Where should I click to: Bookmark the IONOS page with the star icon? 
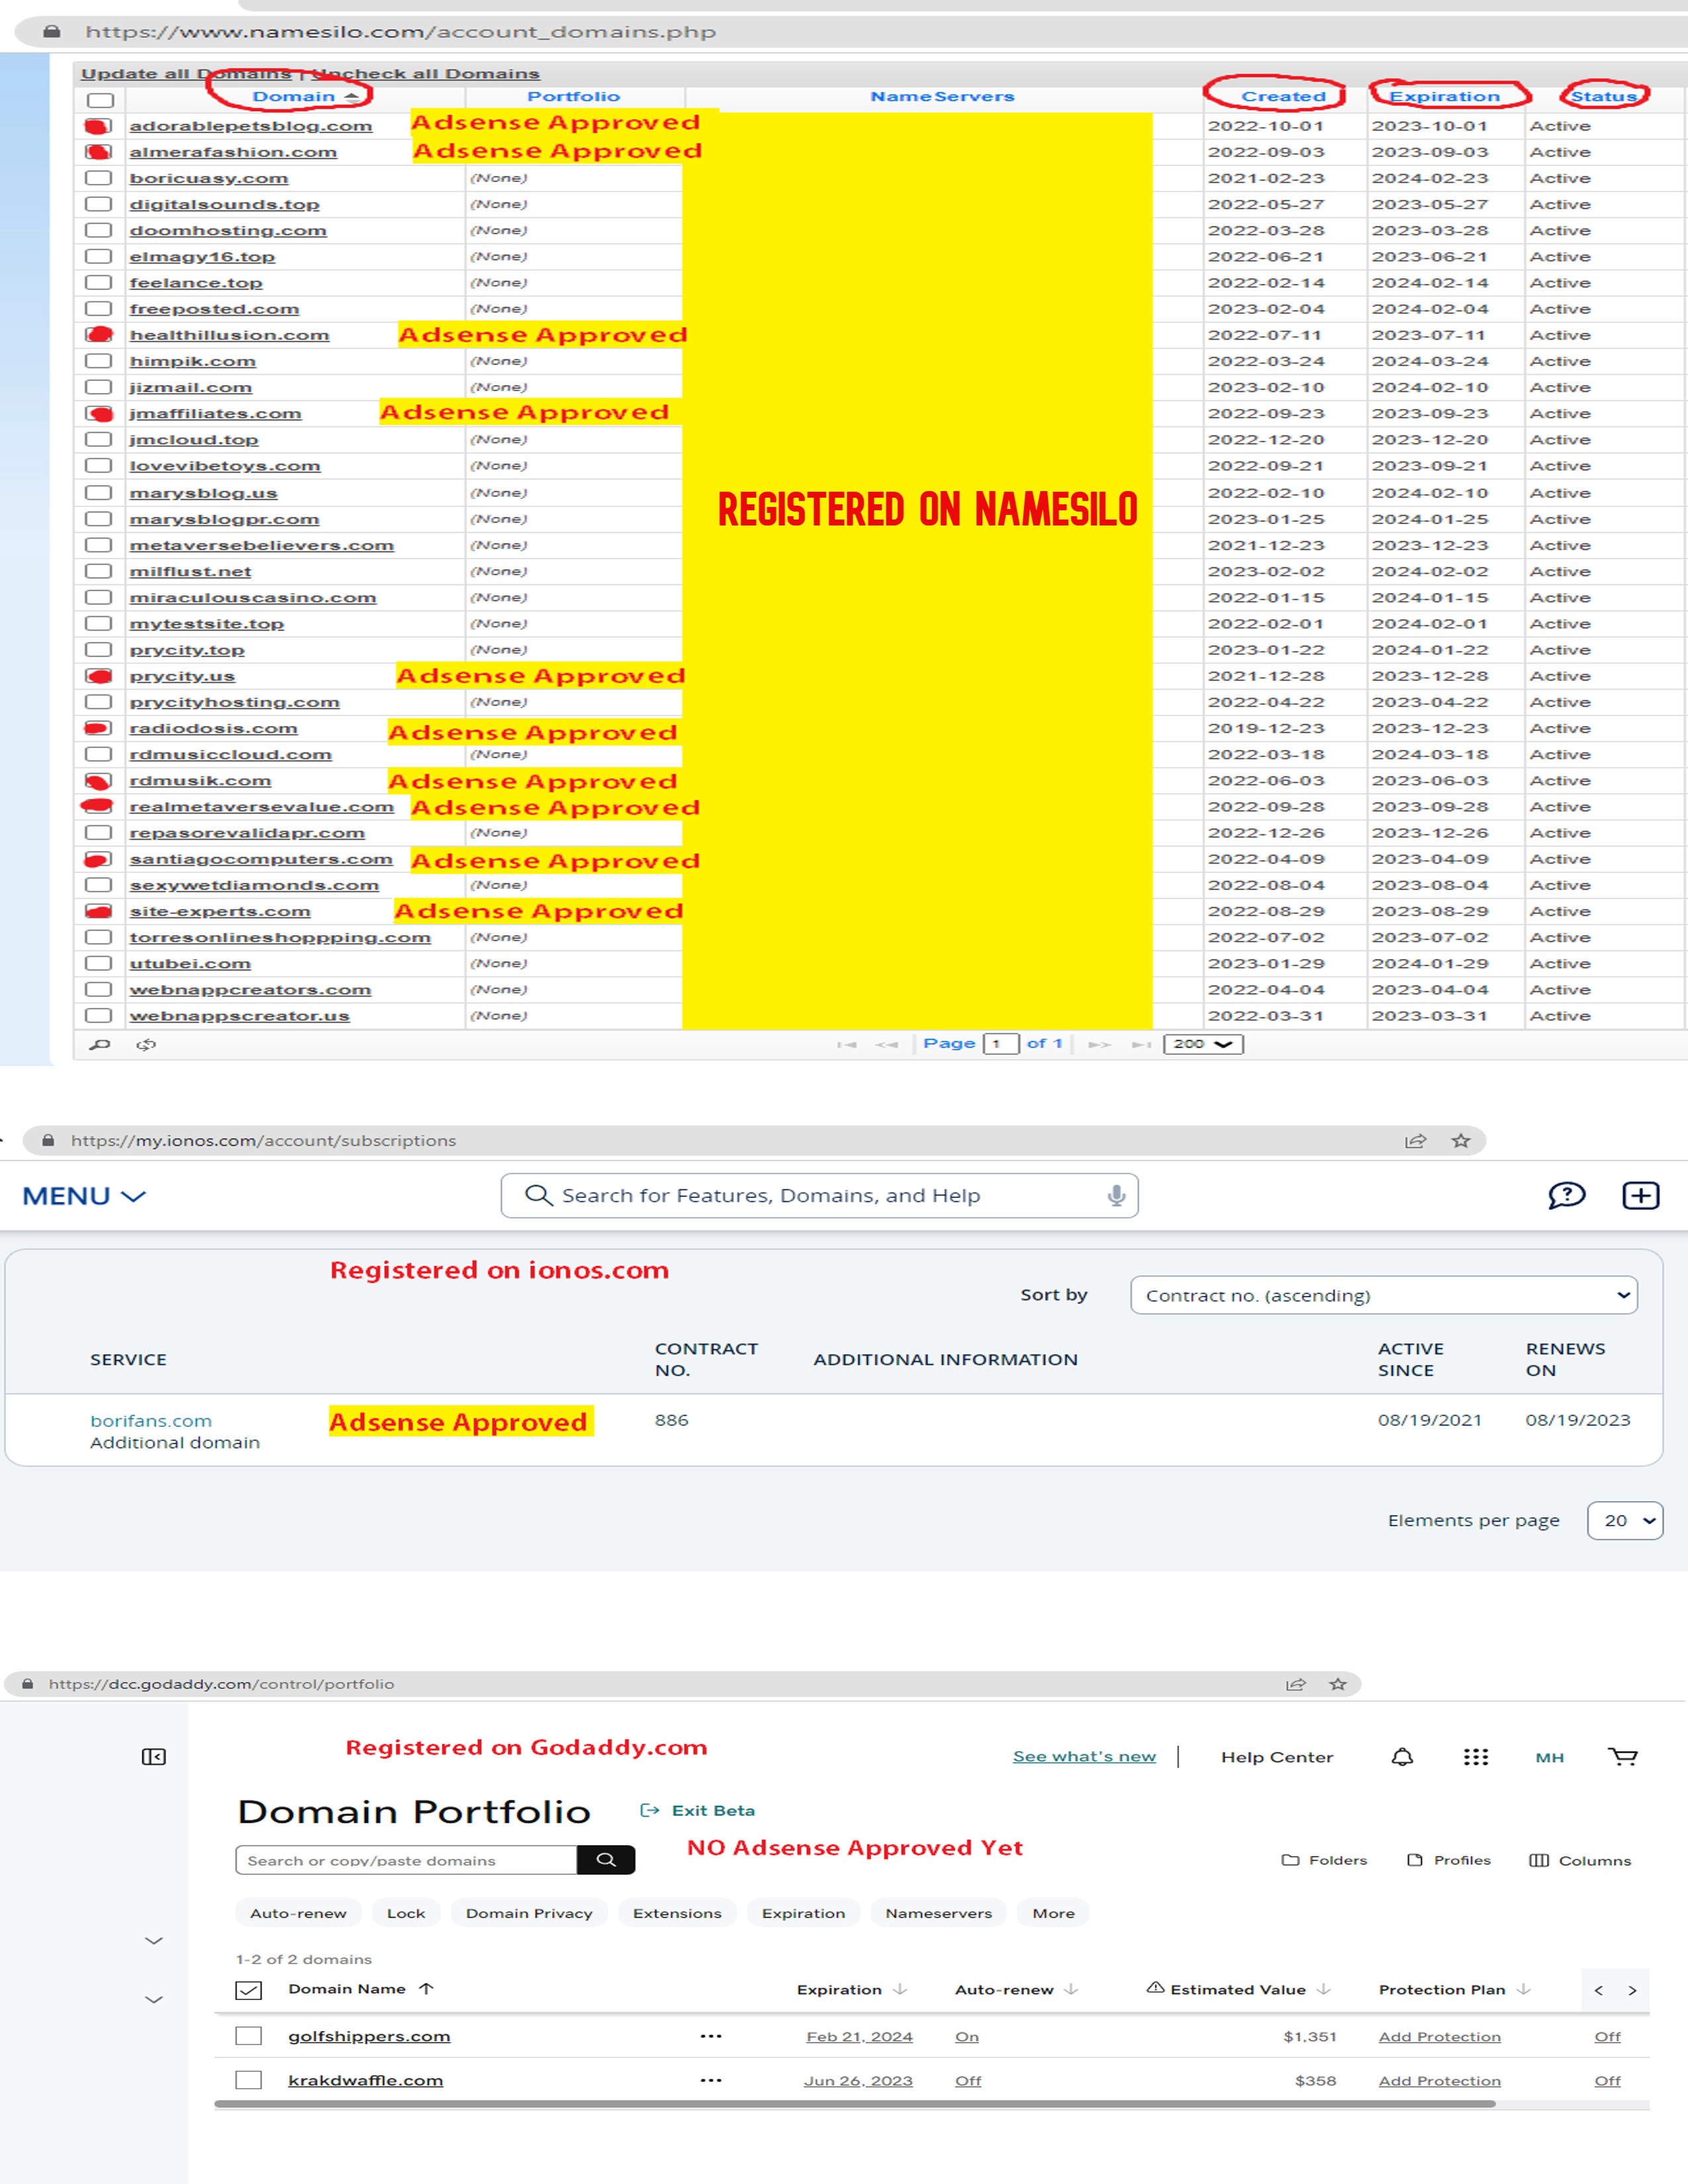(x=1461, y=1141)
